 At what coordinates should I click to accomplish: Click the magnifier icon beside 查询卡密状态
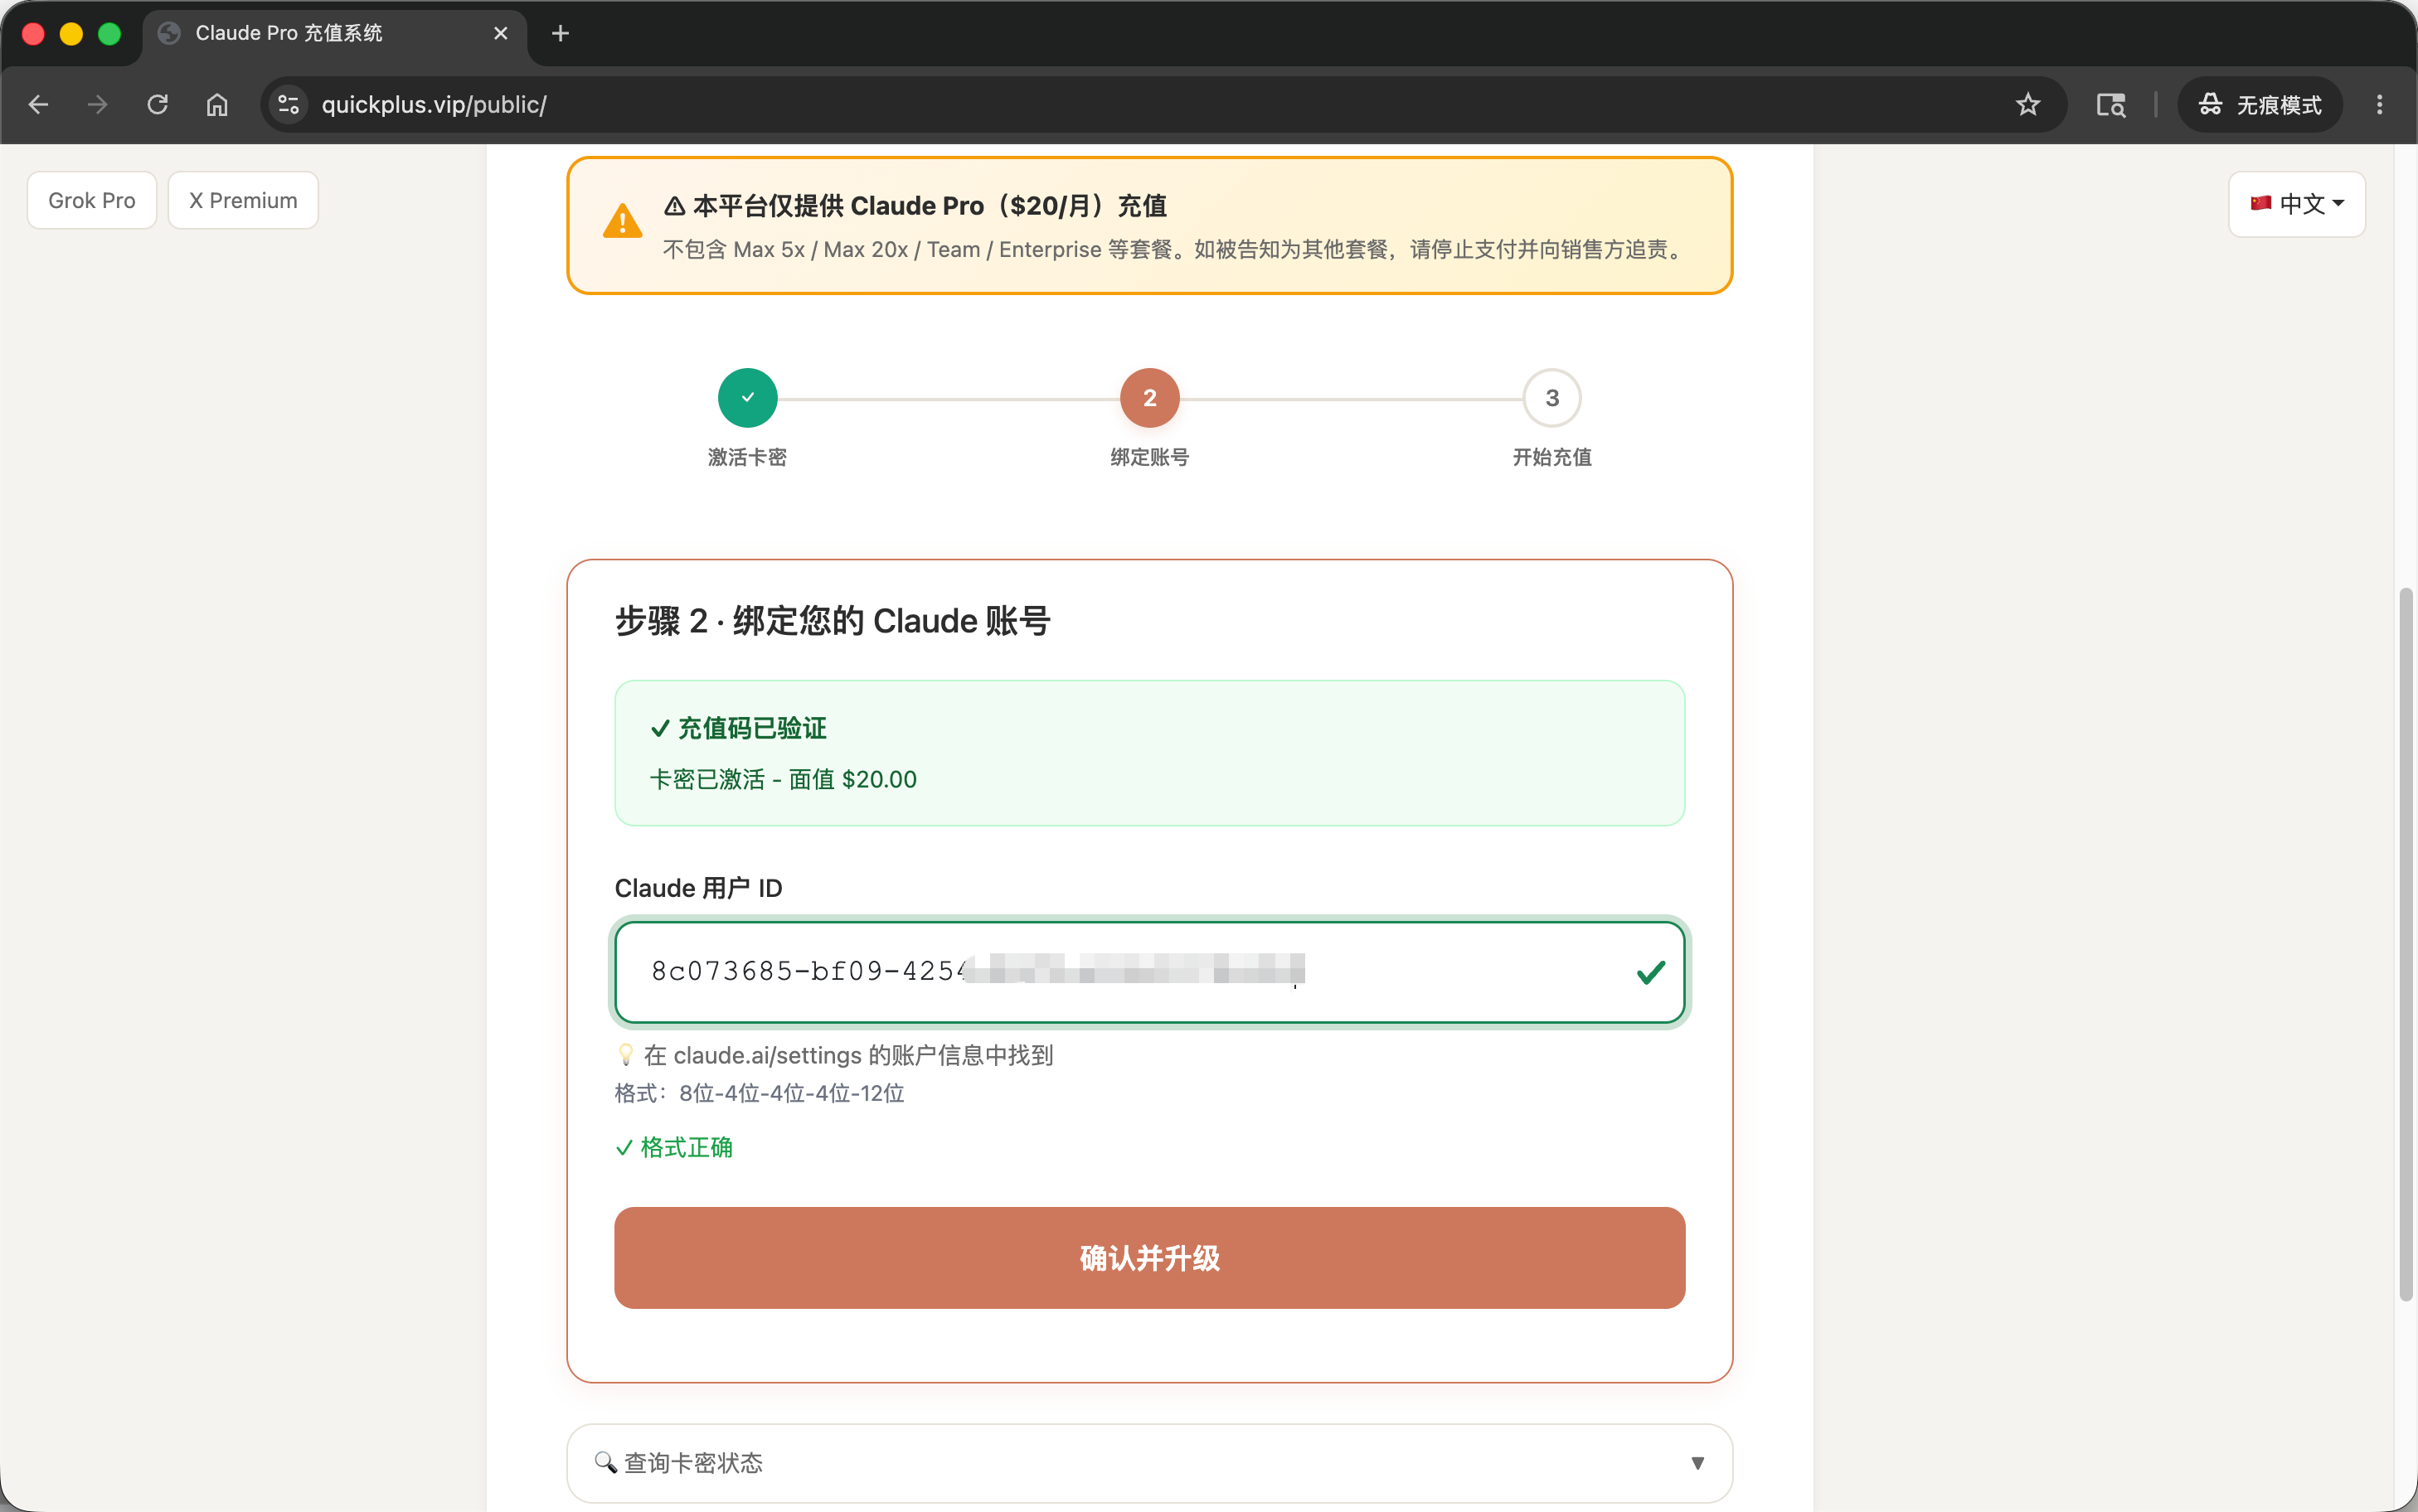point(605,1462)
